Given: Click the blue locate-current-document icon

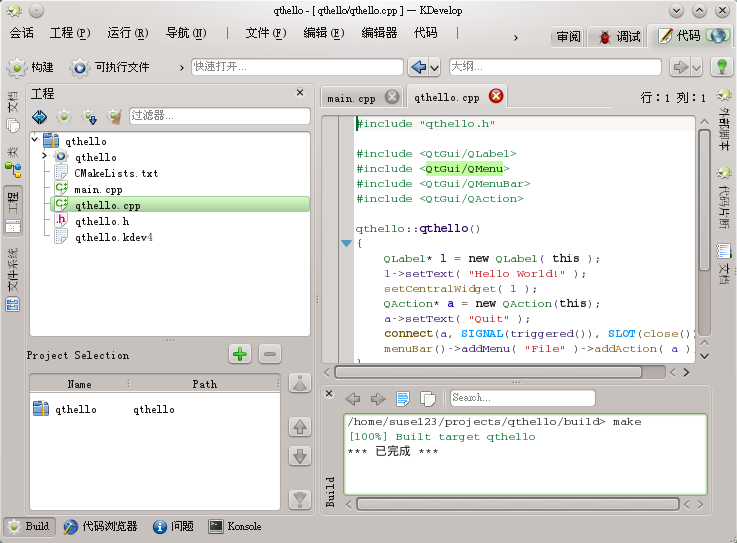Looking at the screenshot, I should coord(39,117).
